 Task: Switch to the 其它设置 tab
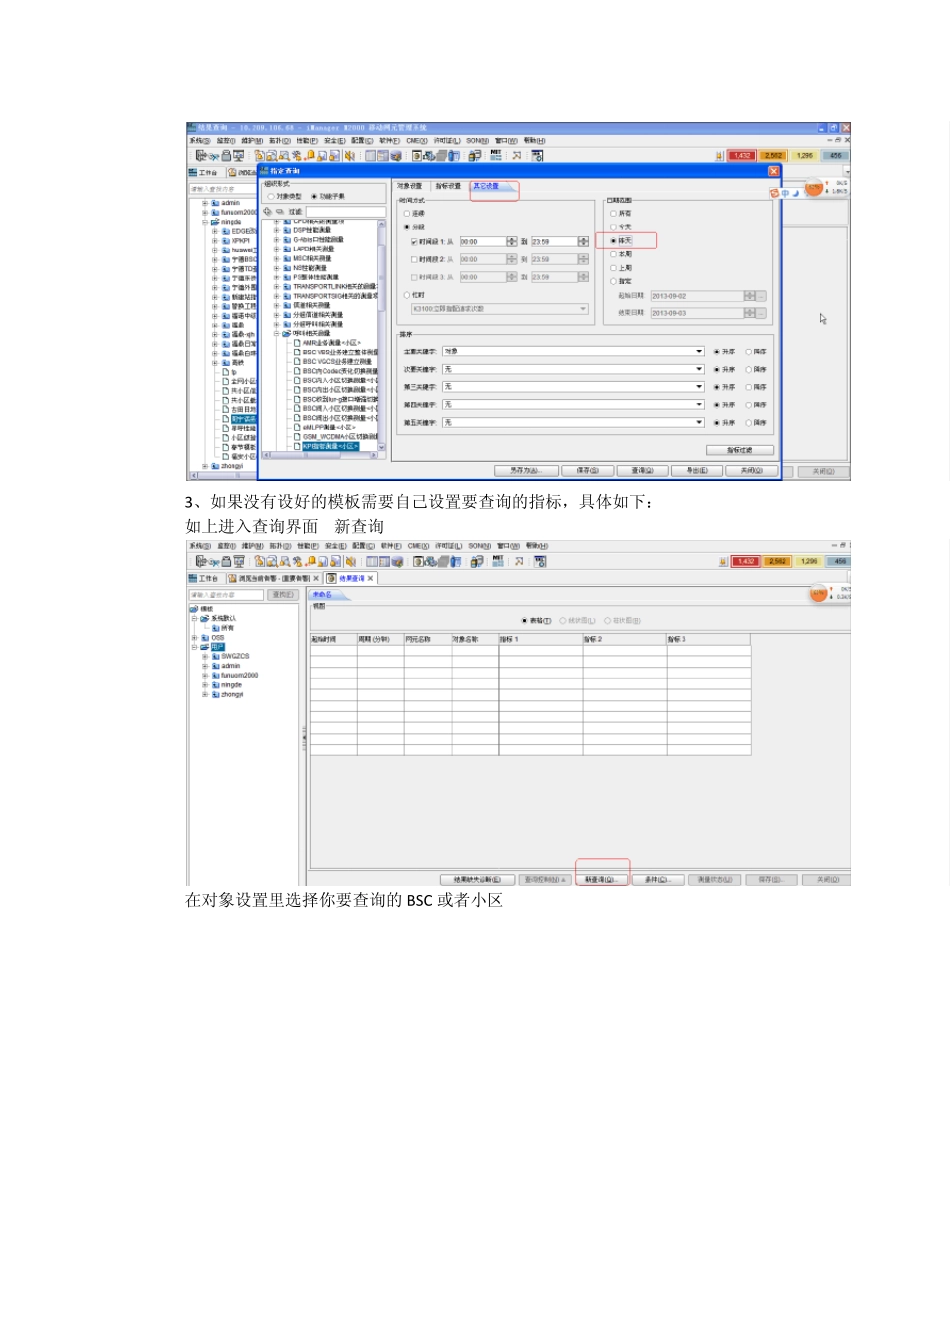486,186
